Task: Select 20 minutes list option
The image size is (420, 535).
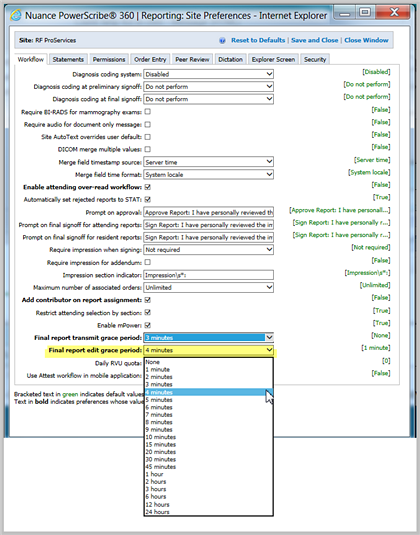Action: click(208, 452)
